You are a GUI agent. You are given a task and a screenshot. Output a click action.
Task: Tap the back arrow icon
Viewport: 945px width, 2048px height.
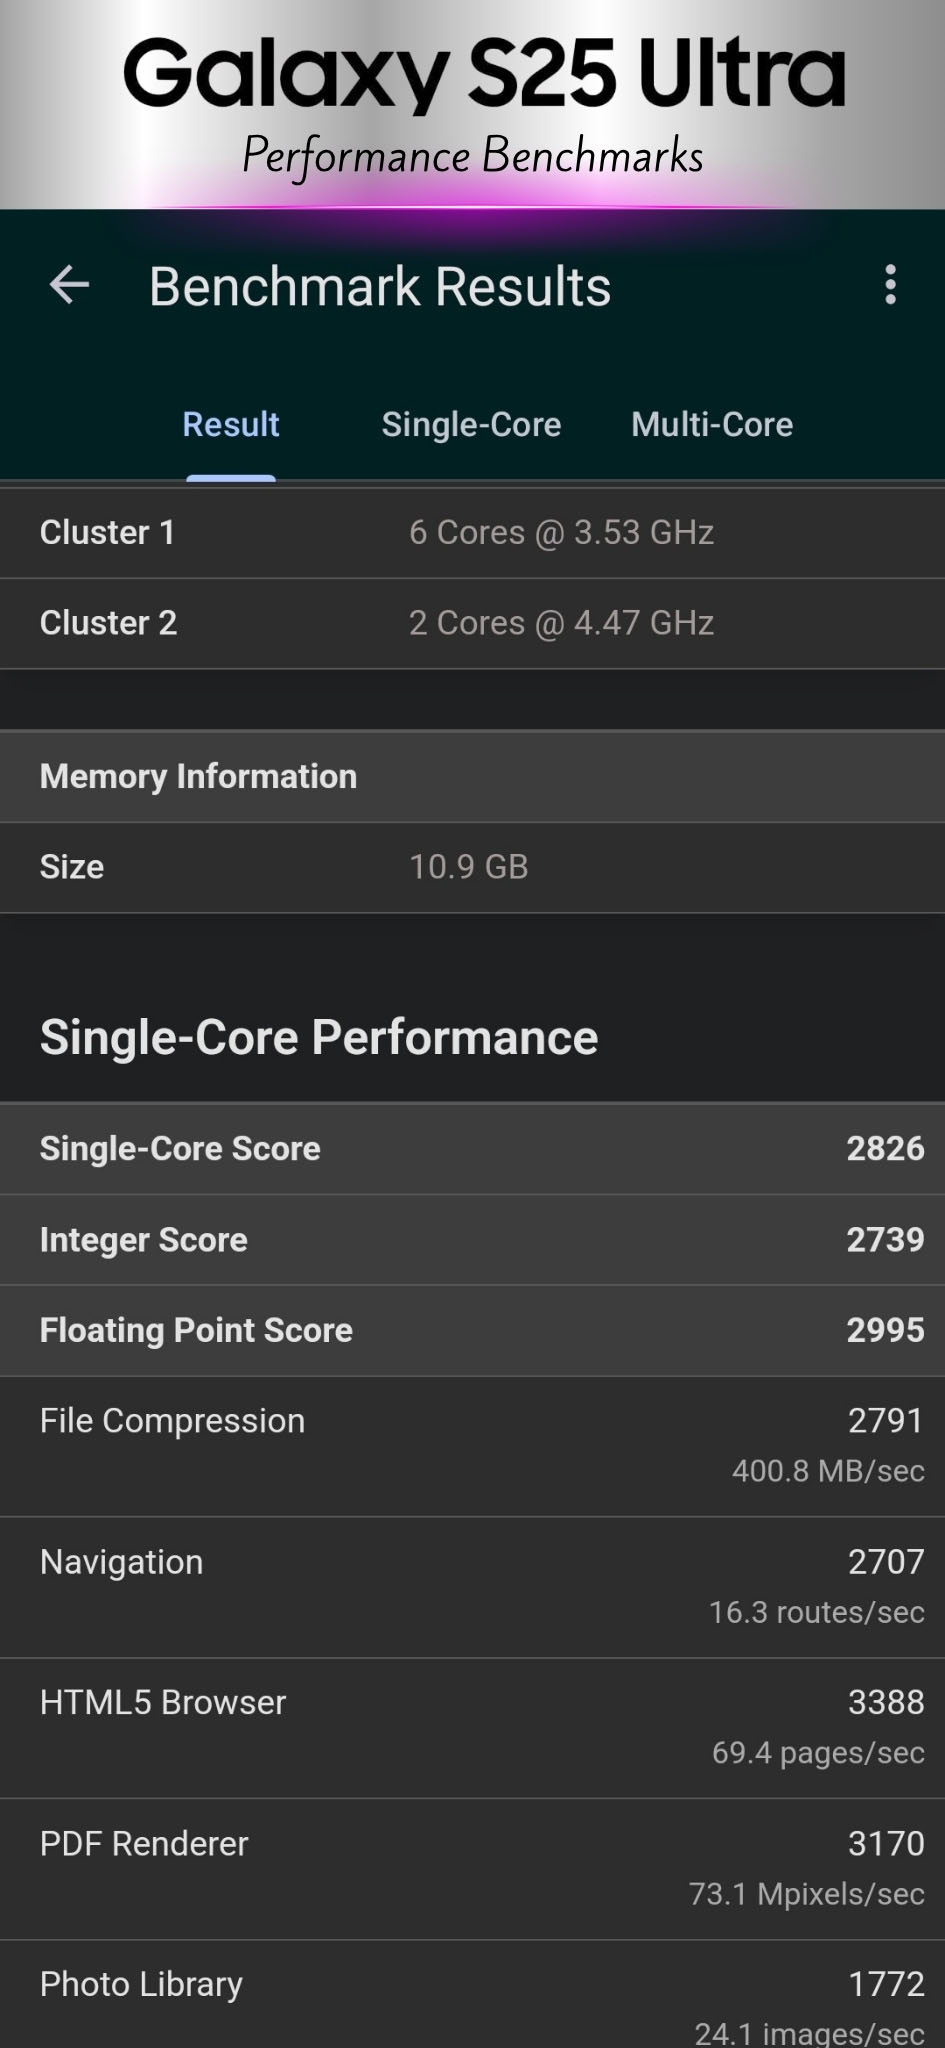(69, 285)
